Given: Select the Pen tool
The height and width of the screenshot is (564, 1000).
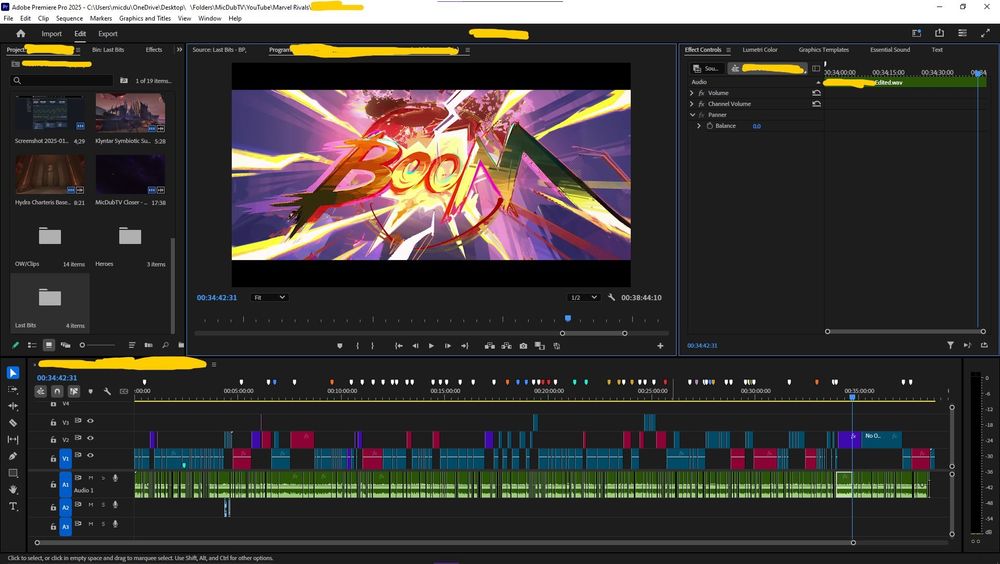Looking at the screenshot, I should [13, 456].
